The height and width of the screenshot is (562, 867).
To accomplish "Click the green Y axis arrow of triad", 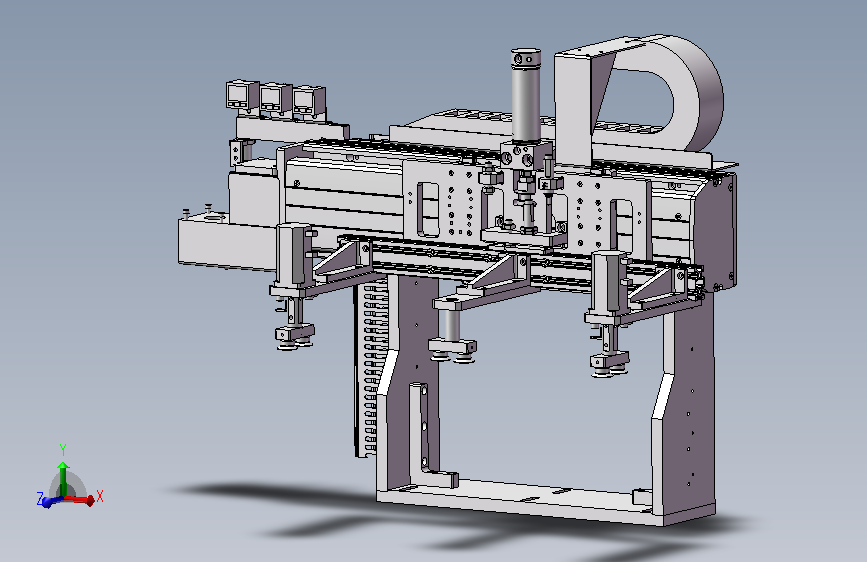I will click(x=64, y=477).
